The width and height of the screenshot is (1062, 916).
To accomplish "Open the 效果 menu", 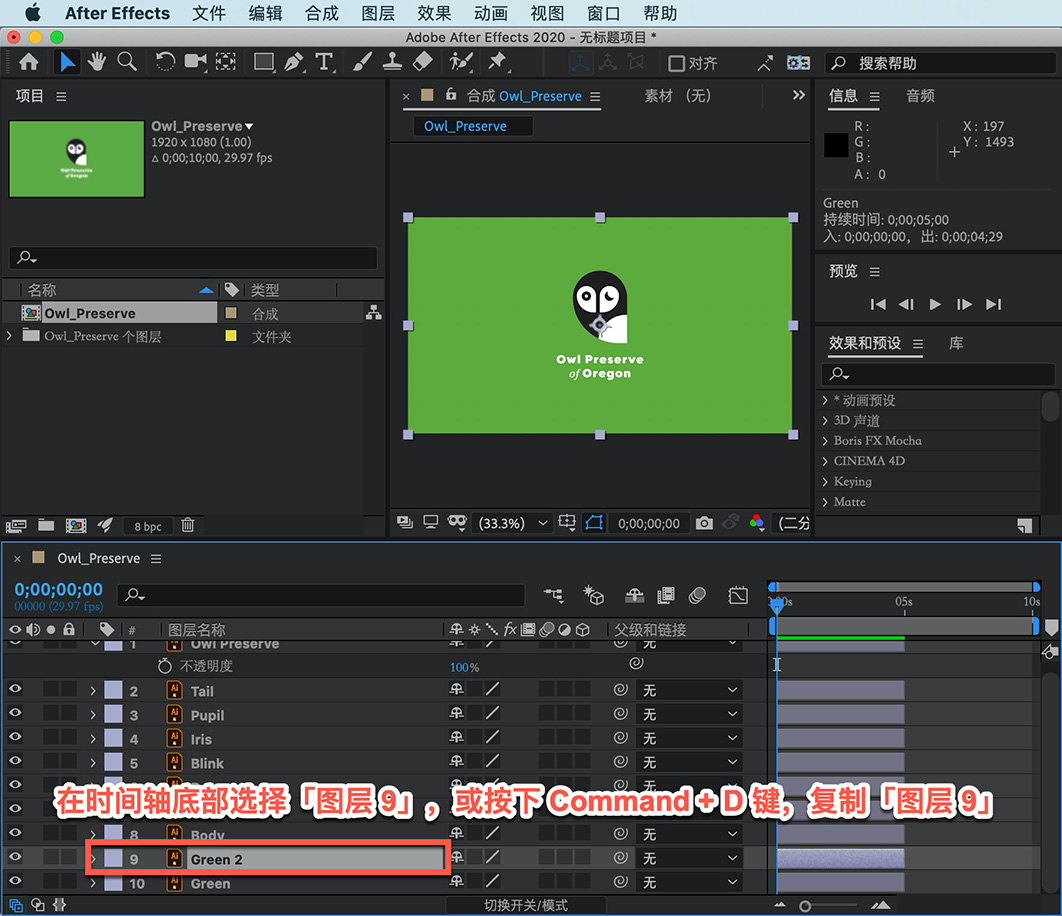I will [x=434, y=14].
